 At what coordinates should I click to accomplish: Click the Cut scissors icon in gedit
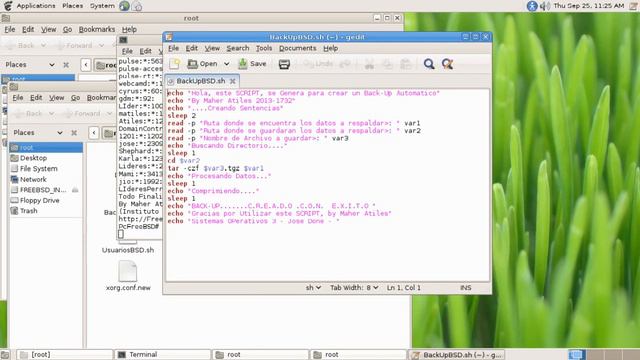pyautogui.click(x=369, y=64)
